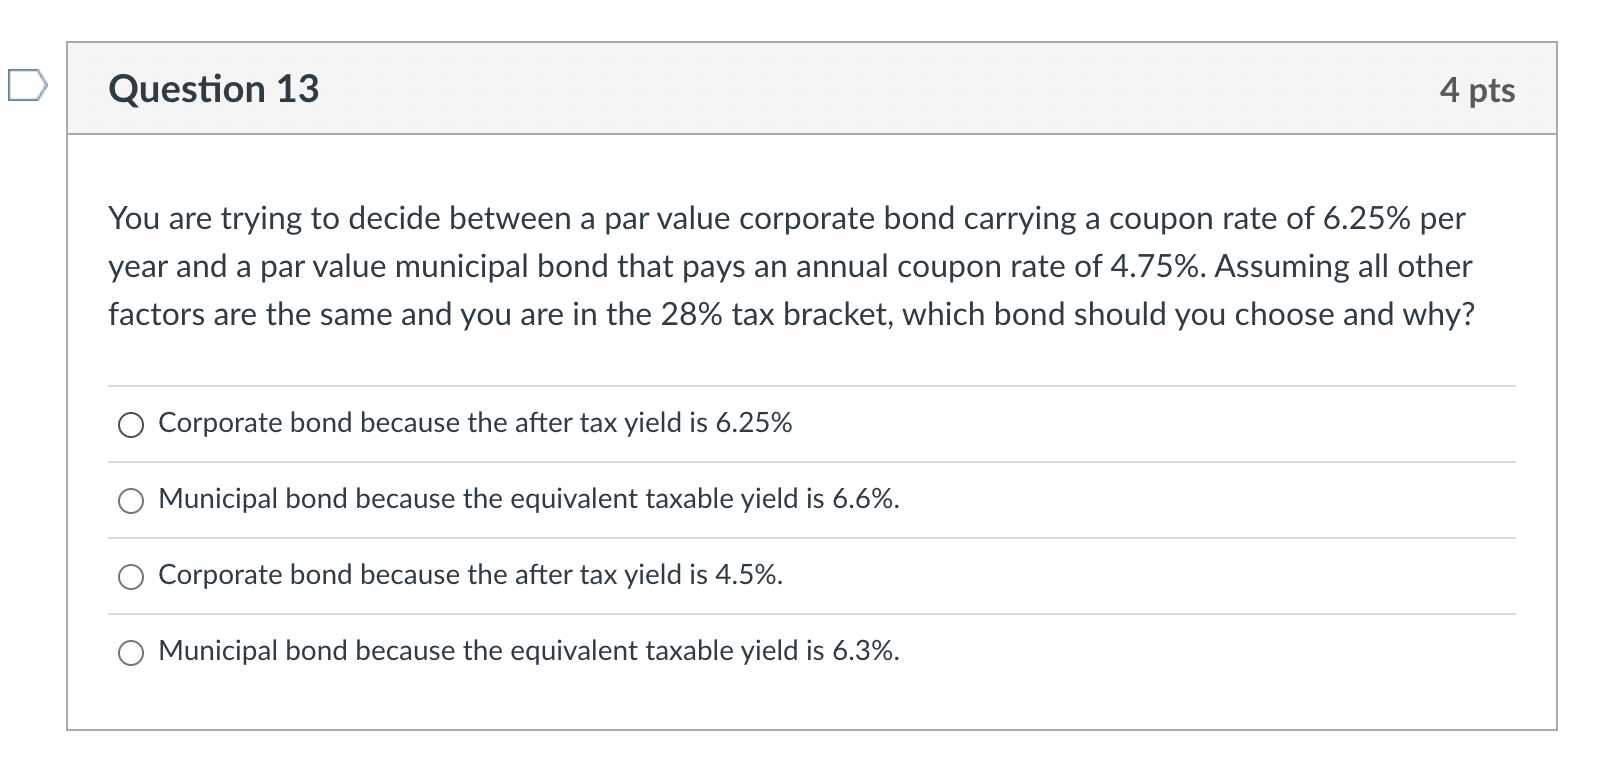Click the question prompt paragraph
Screen dimensions: 1612x774
[788, 266]
